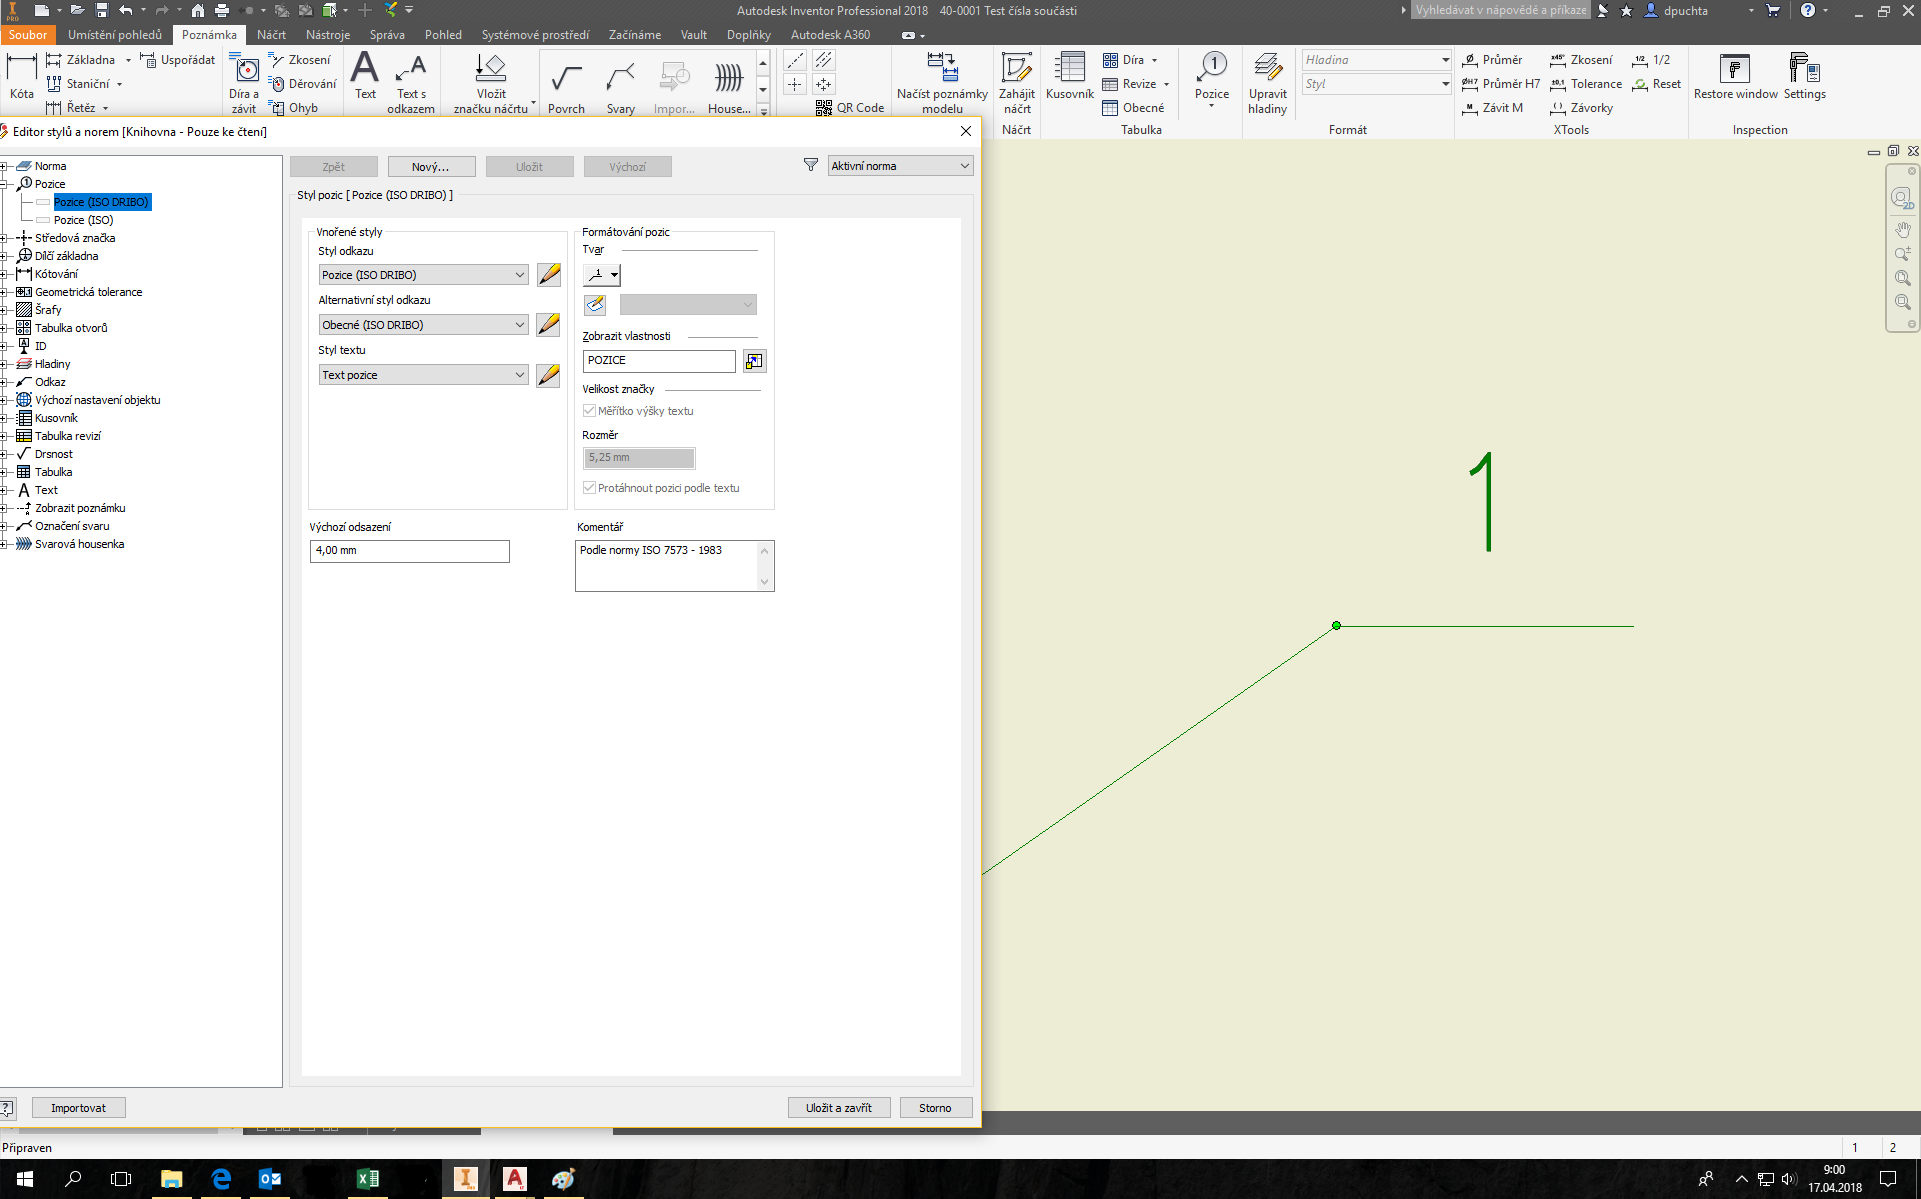Open the Soubor menu
The width and height of the screenshot is (1921, 1199).
[27, 35]
